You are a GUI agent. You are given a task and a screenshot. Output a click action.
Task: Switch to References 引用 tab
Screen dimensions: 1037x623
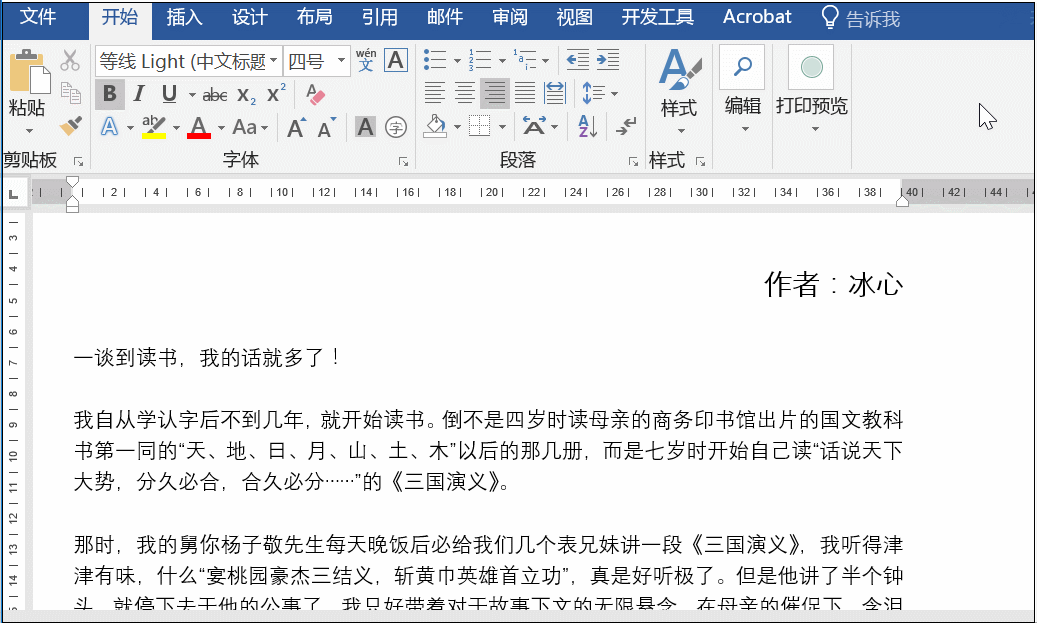(x=380, y=17)
